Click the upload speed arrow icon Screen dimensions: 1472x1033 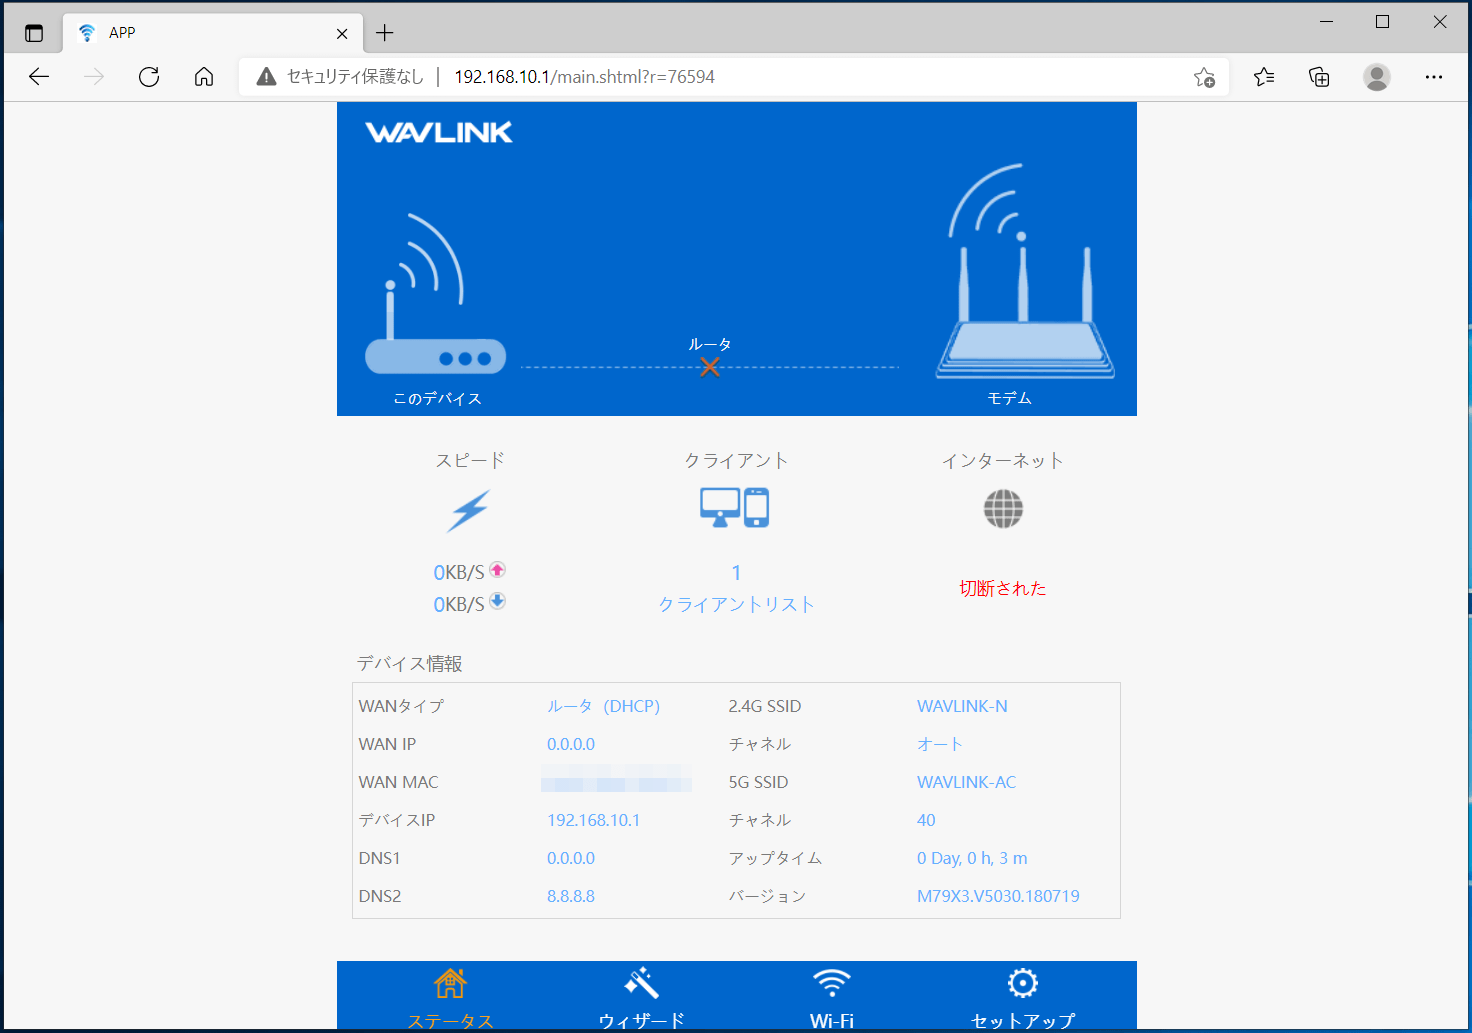click(497, 569)
